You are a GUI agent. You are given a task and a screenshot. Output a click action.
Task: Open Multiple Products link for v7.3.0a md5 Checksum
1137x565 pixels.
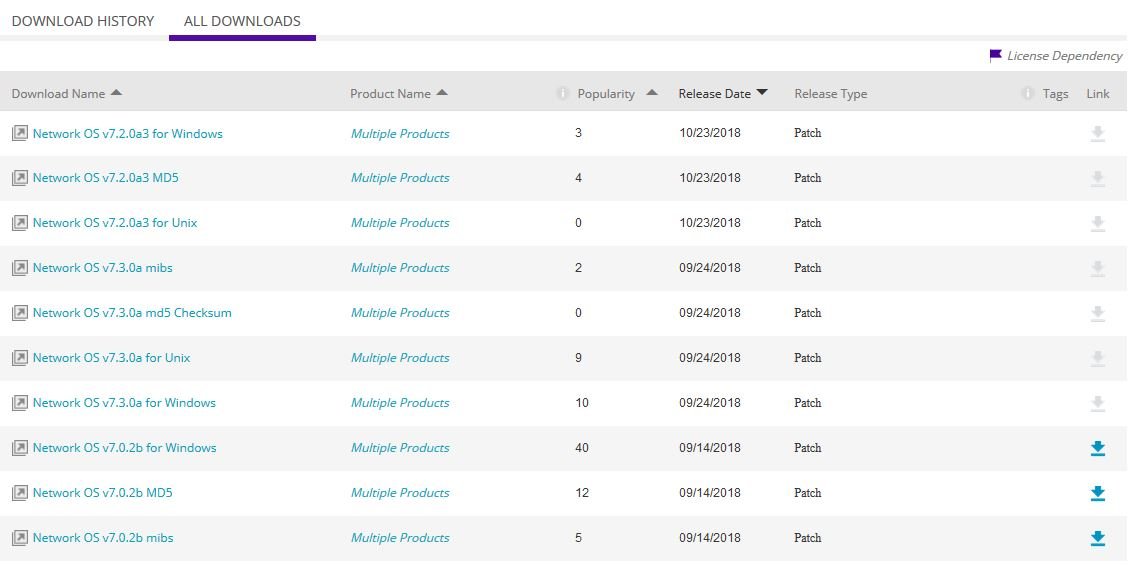(400, 313)
